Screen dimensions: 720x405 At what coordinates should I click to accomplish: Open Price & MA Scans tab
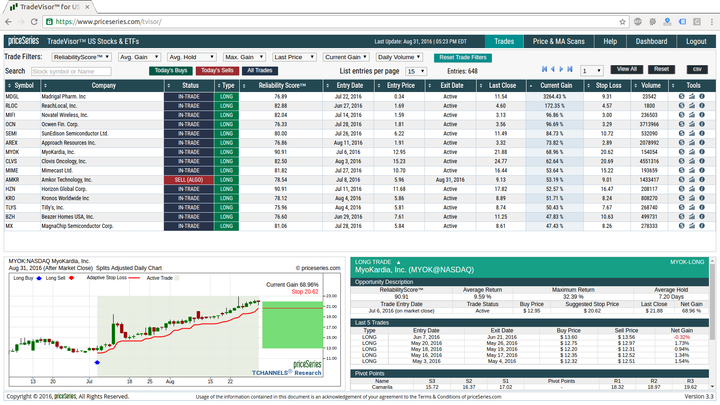point(558,41)
